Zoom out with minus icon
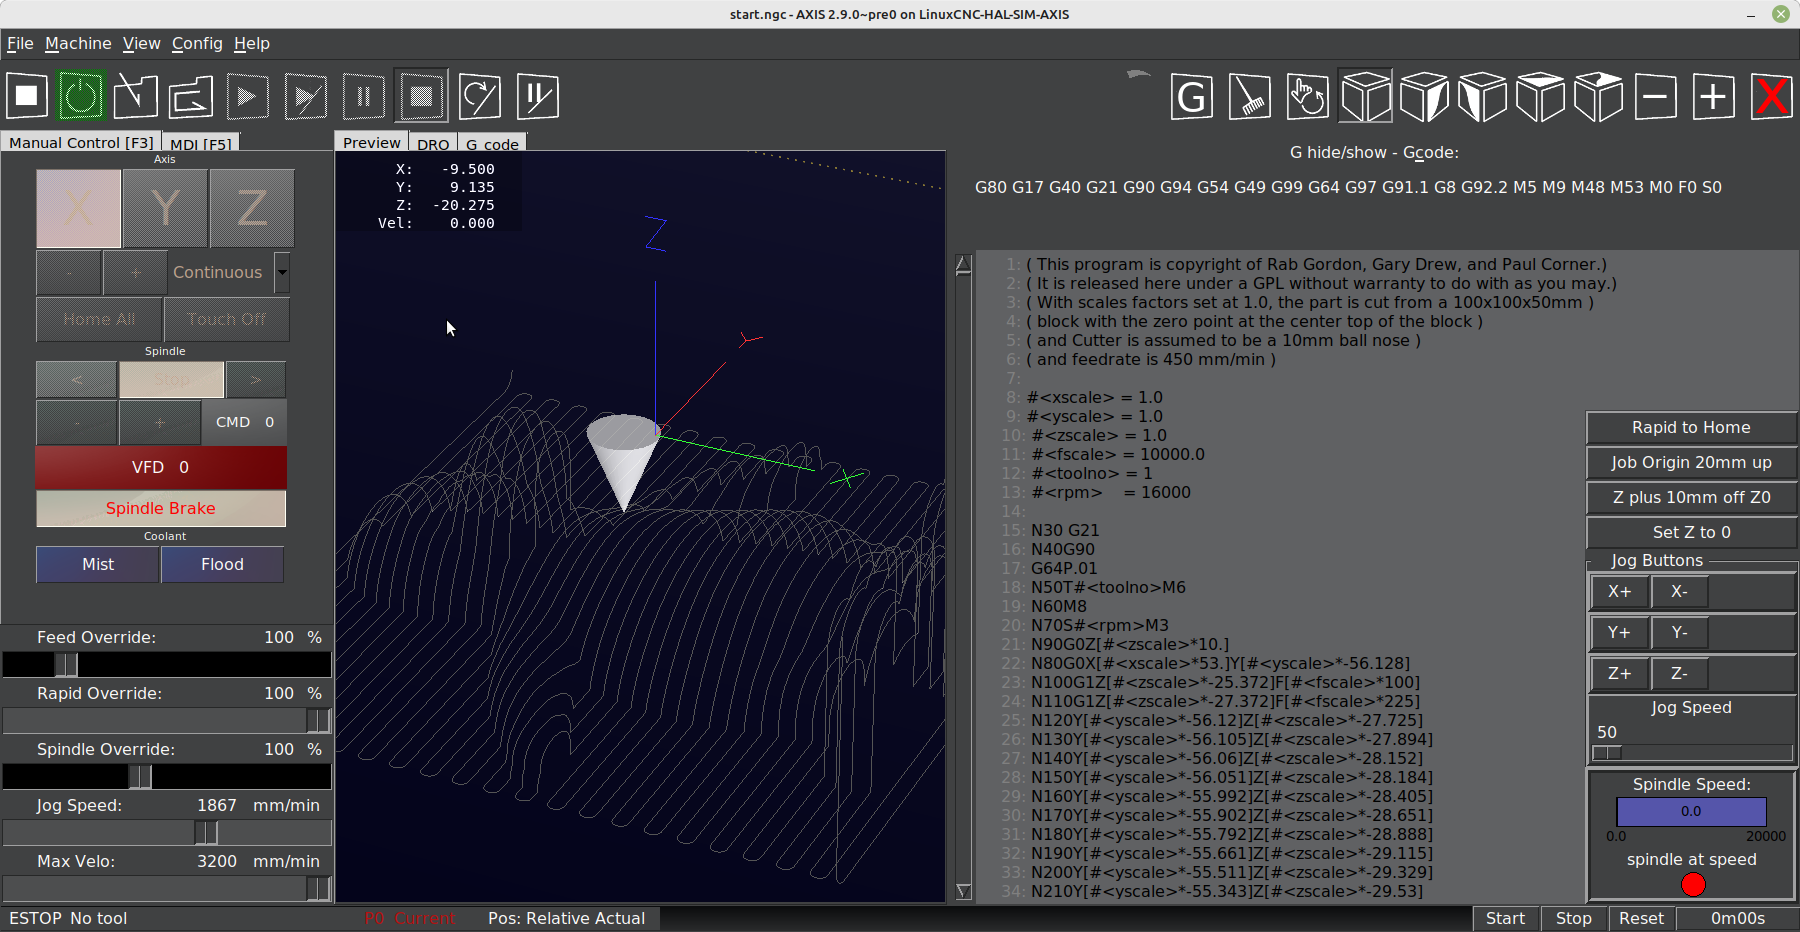Viewport: 1800px width, 932px height. coord(1656,97)
